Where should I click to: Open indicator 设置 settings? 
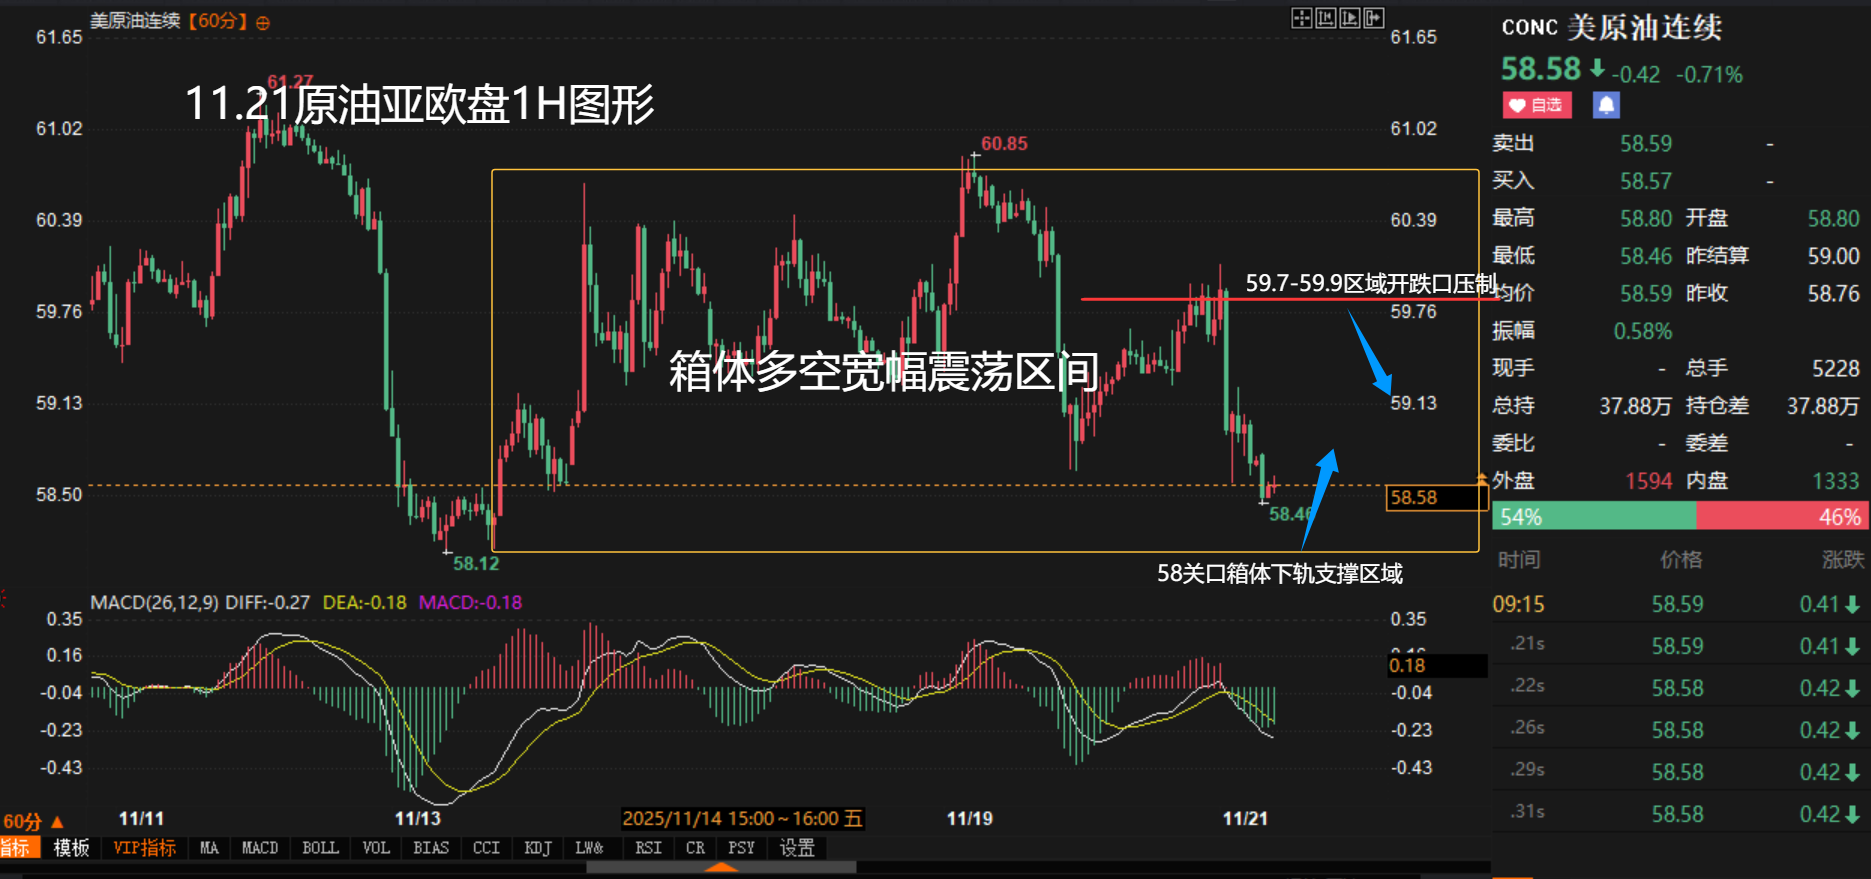coord(797,848)
